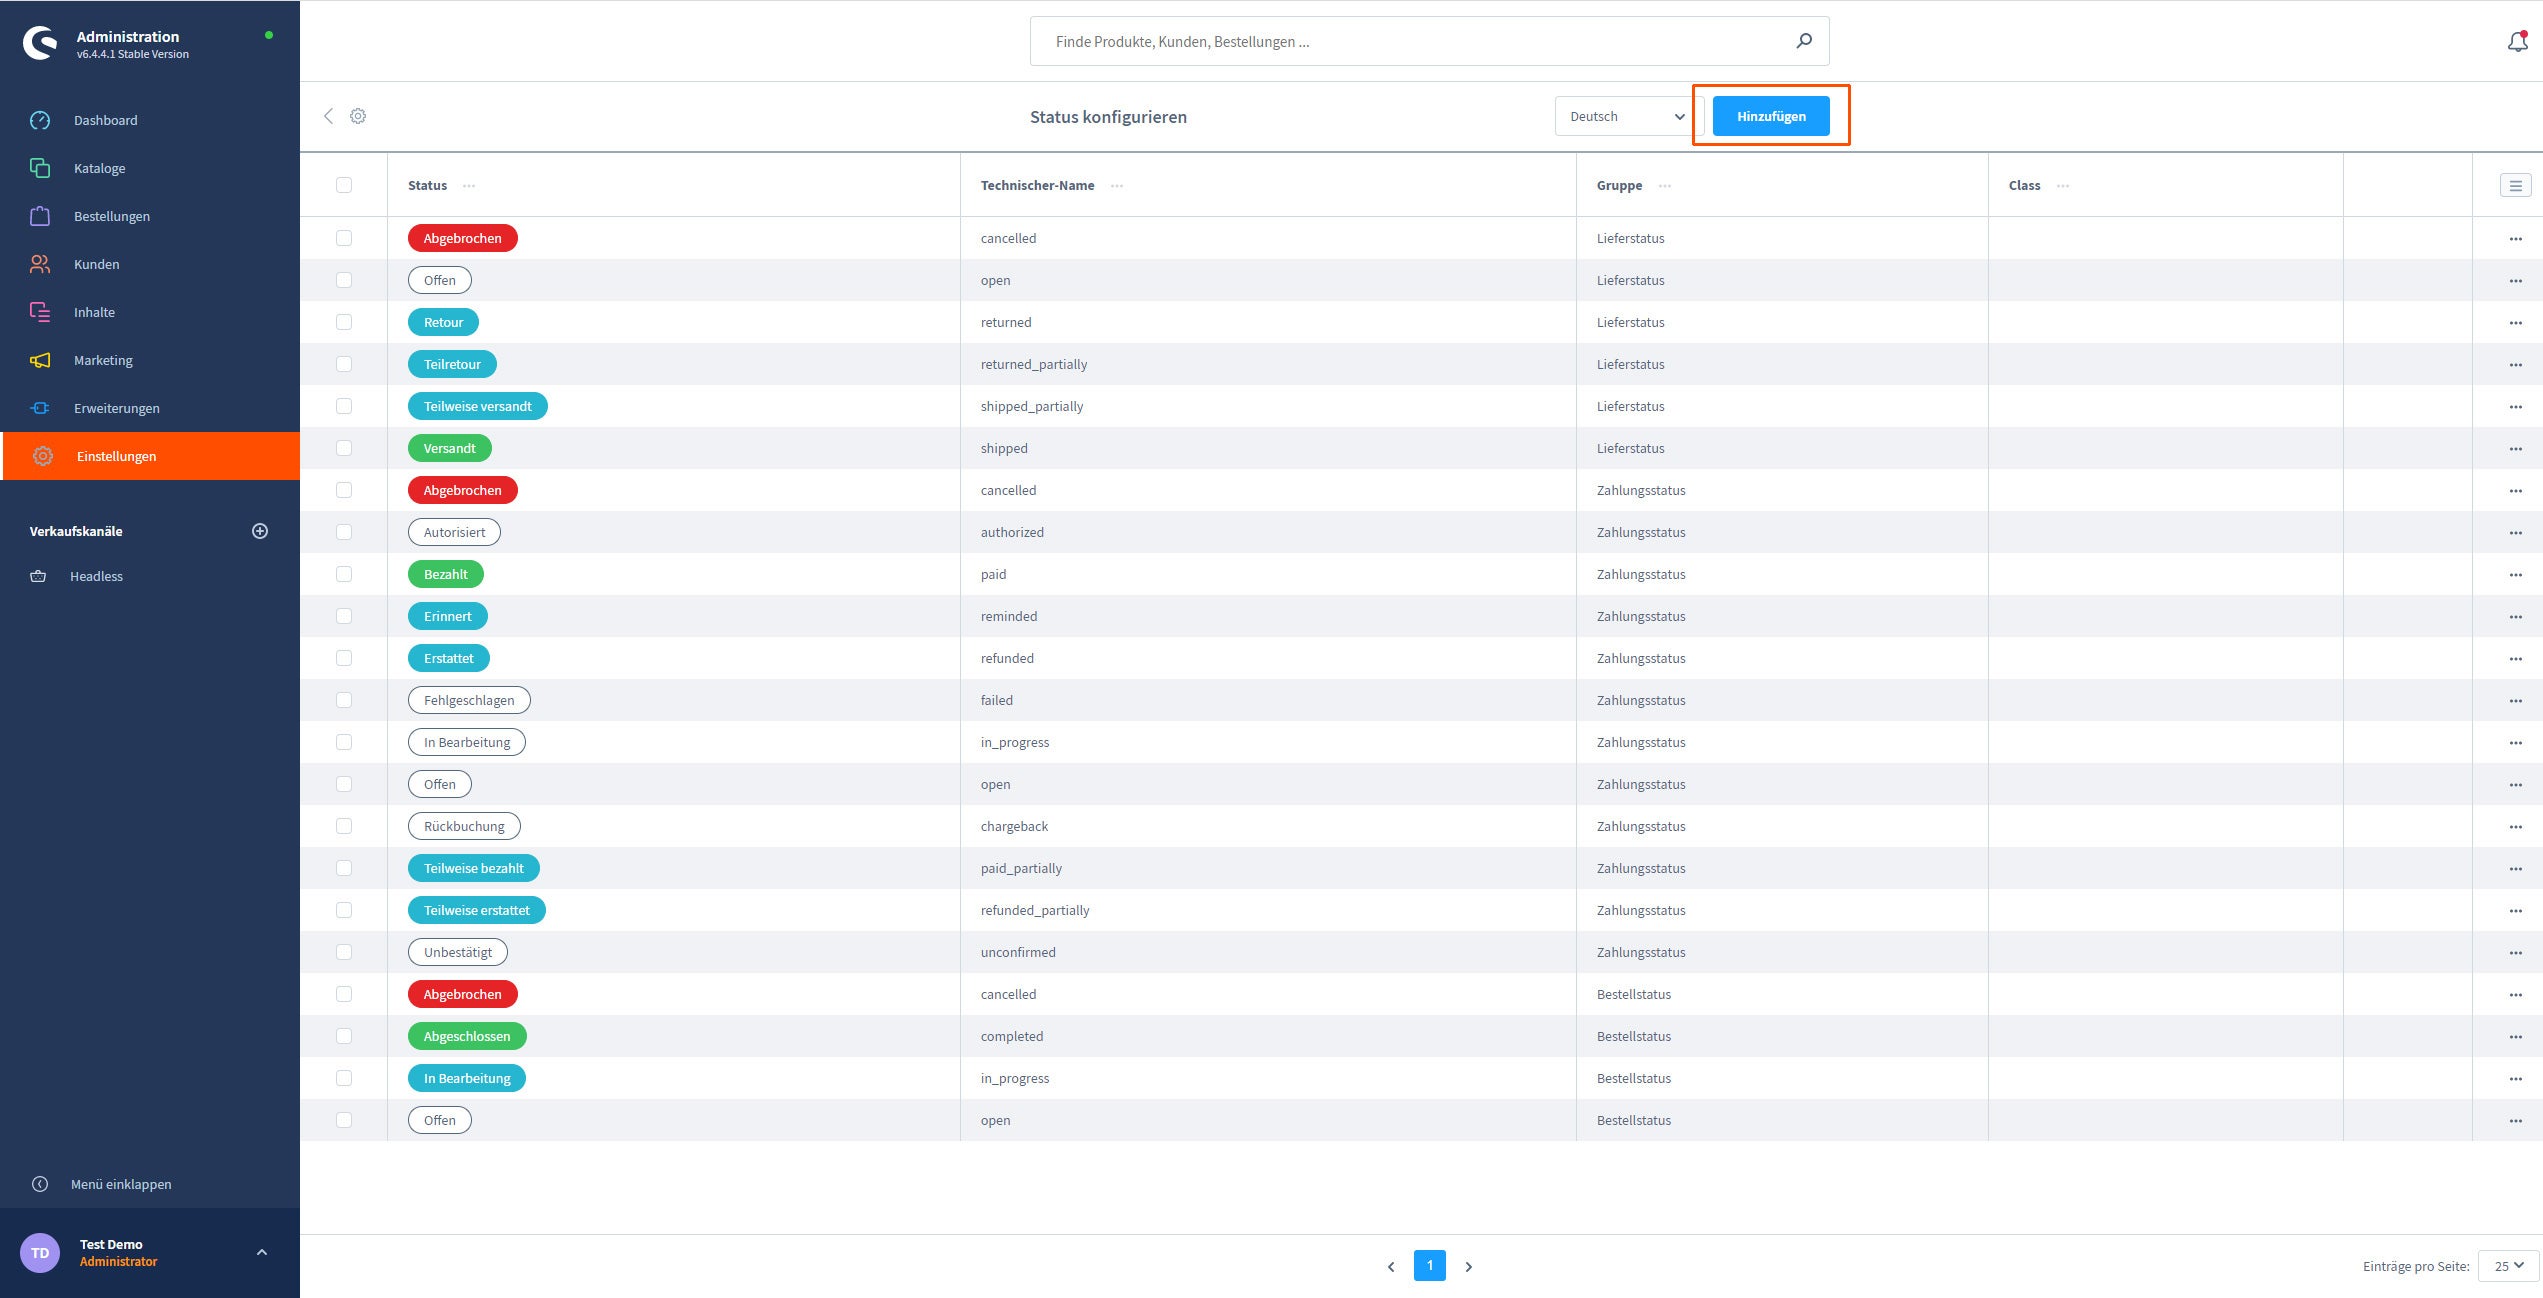Open the grid column settings list icon
Screen dimensions: 2543x1298
point(2516,185)
